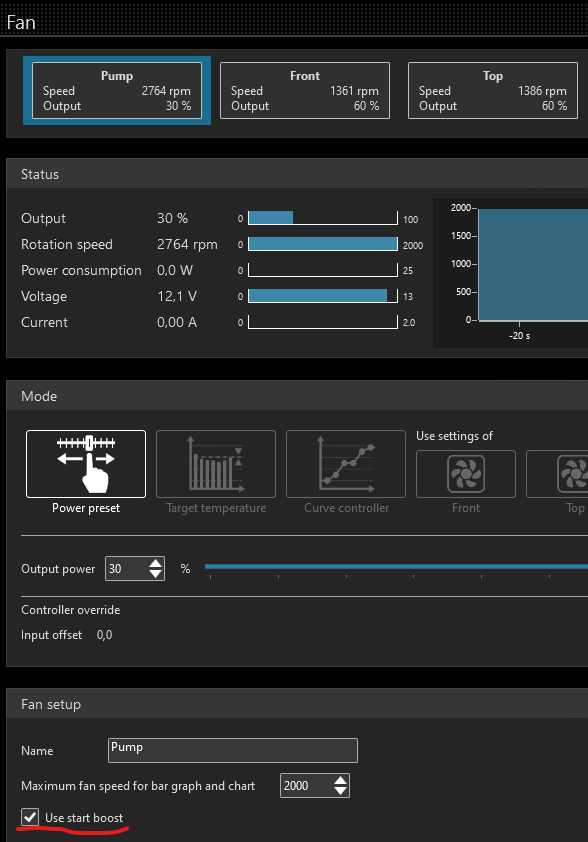Click the 0,0 W Power consumption value

175,270
